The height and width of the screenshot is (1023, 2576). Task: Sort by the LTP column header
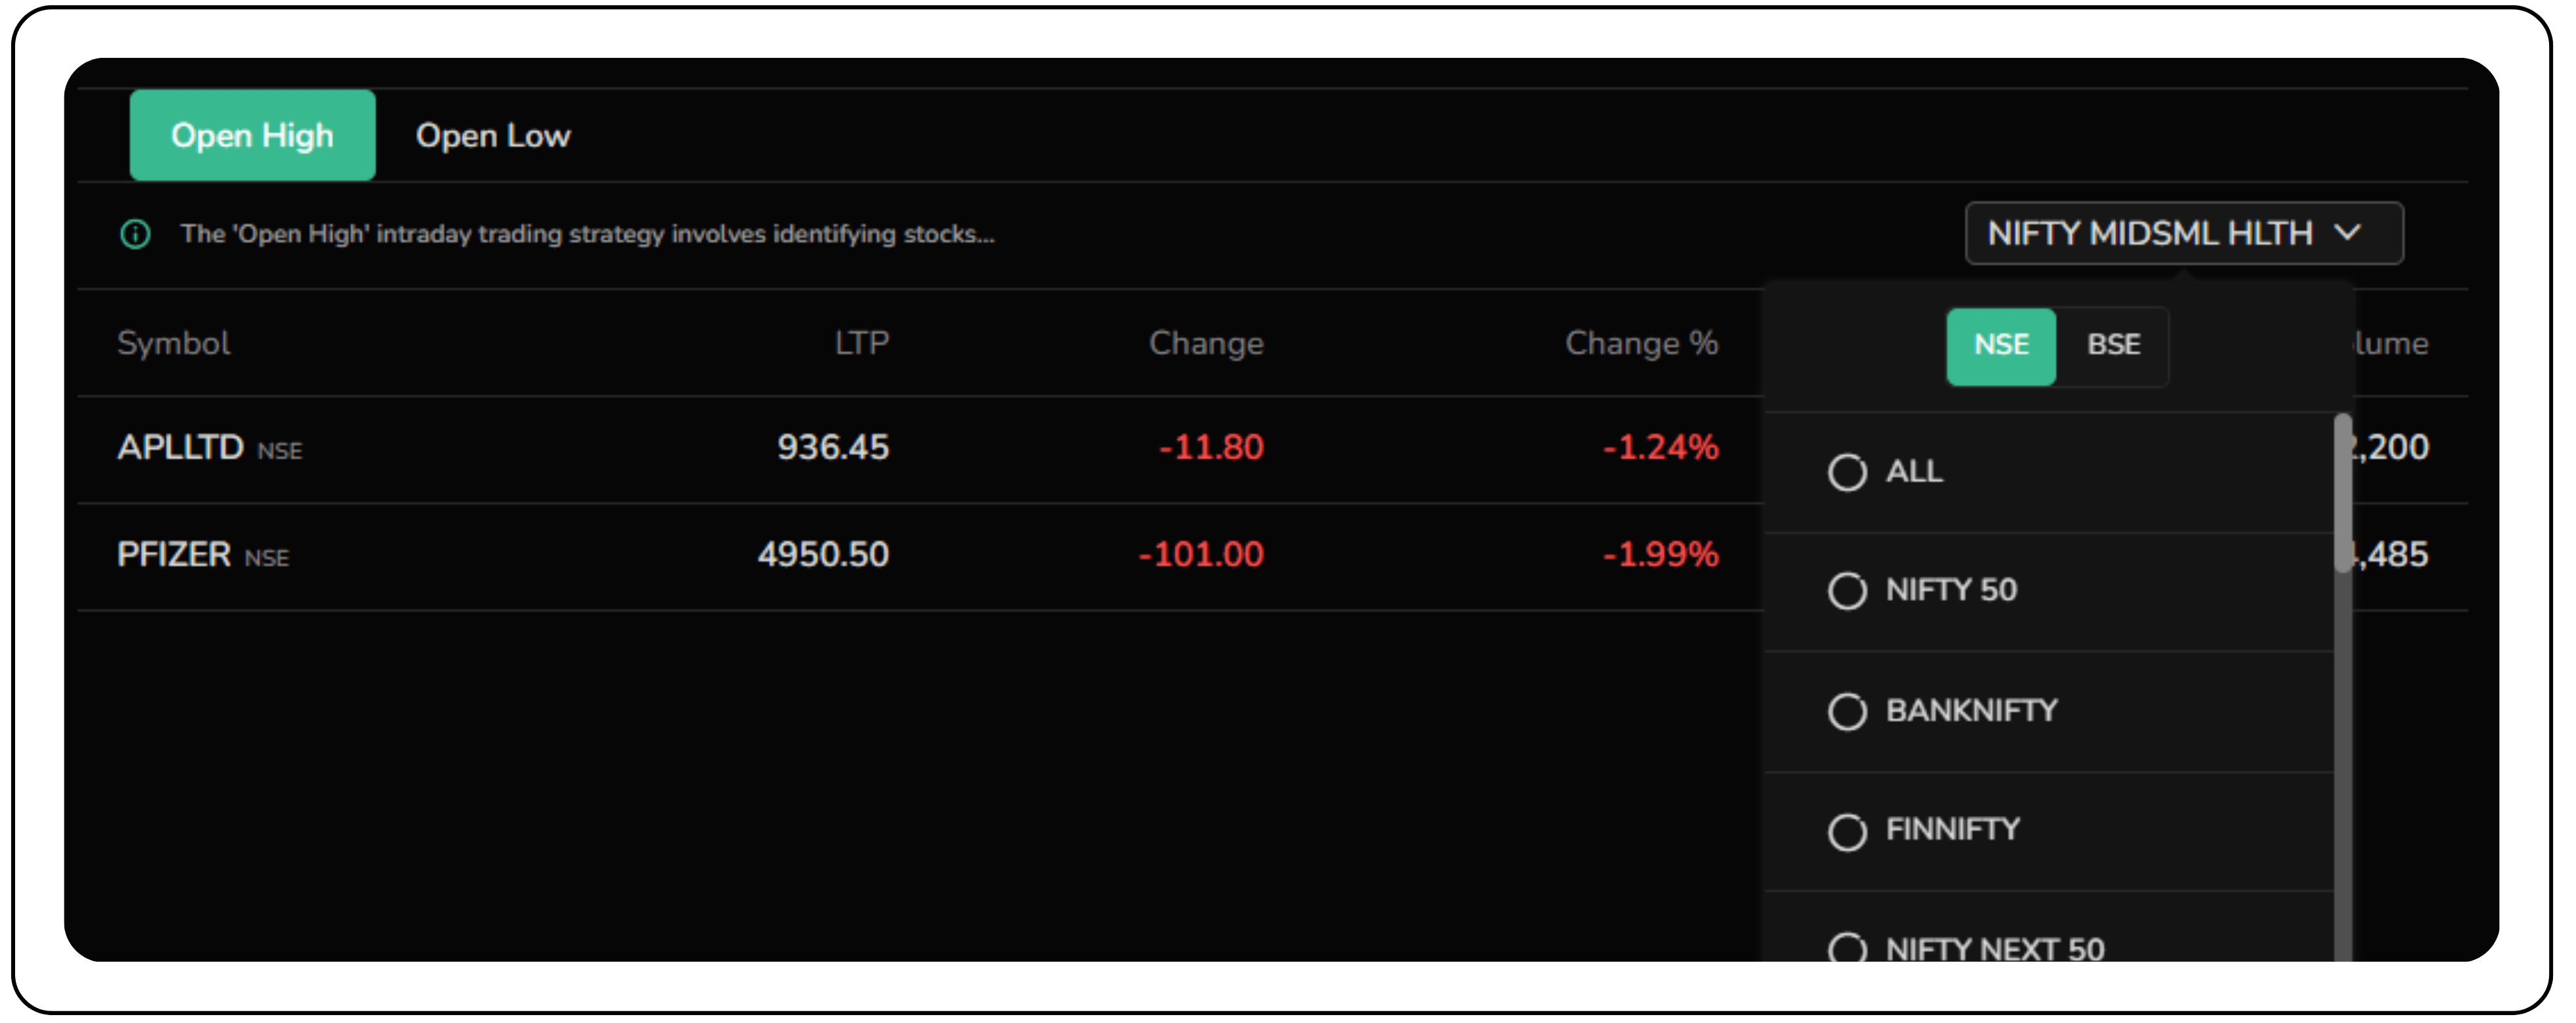861,343
